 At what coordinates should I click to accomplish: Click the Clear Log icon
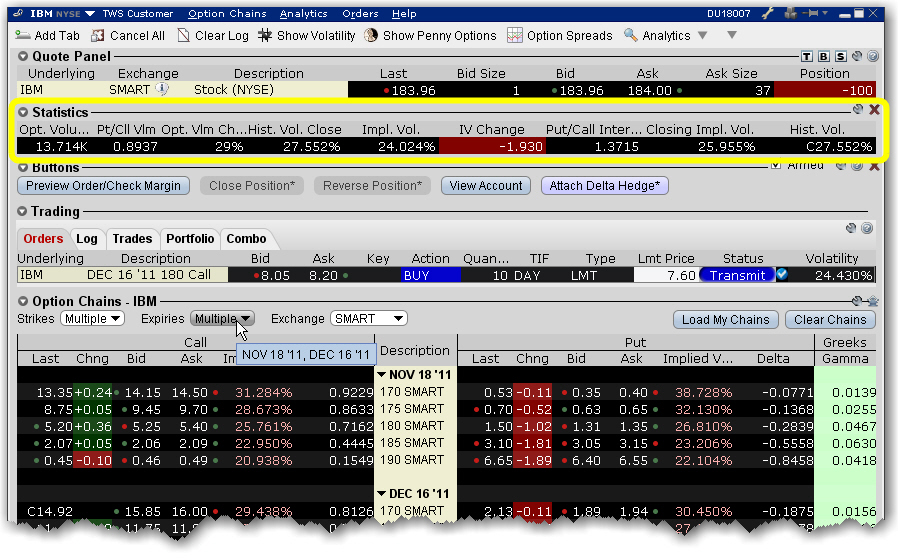184,35
